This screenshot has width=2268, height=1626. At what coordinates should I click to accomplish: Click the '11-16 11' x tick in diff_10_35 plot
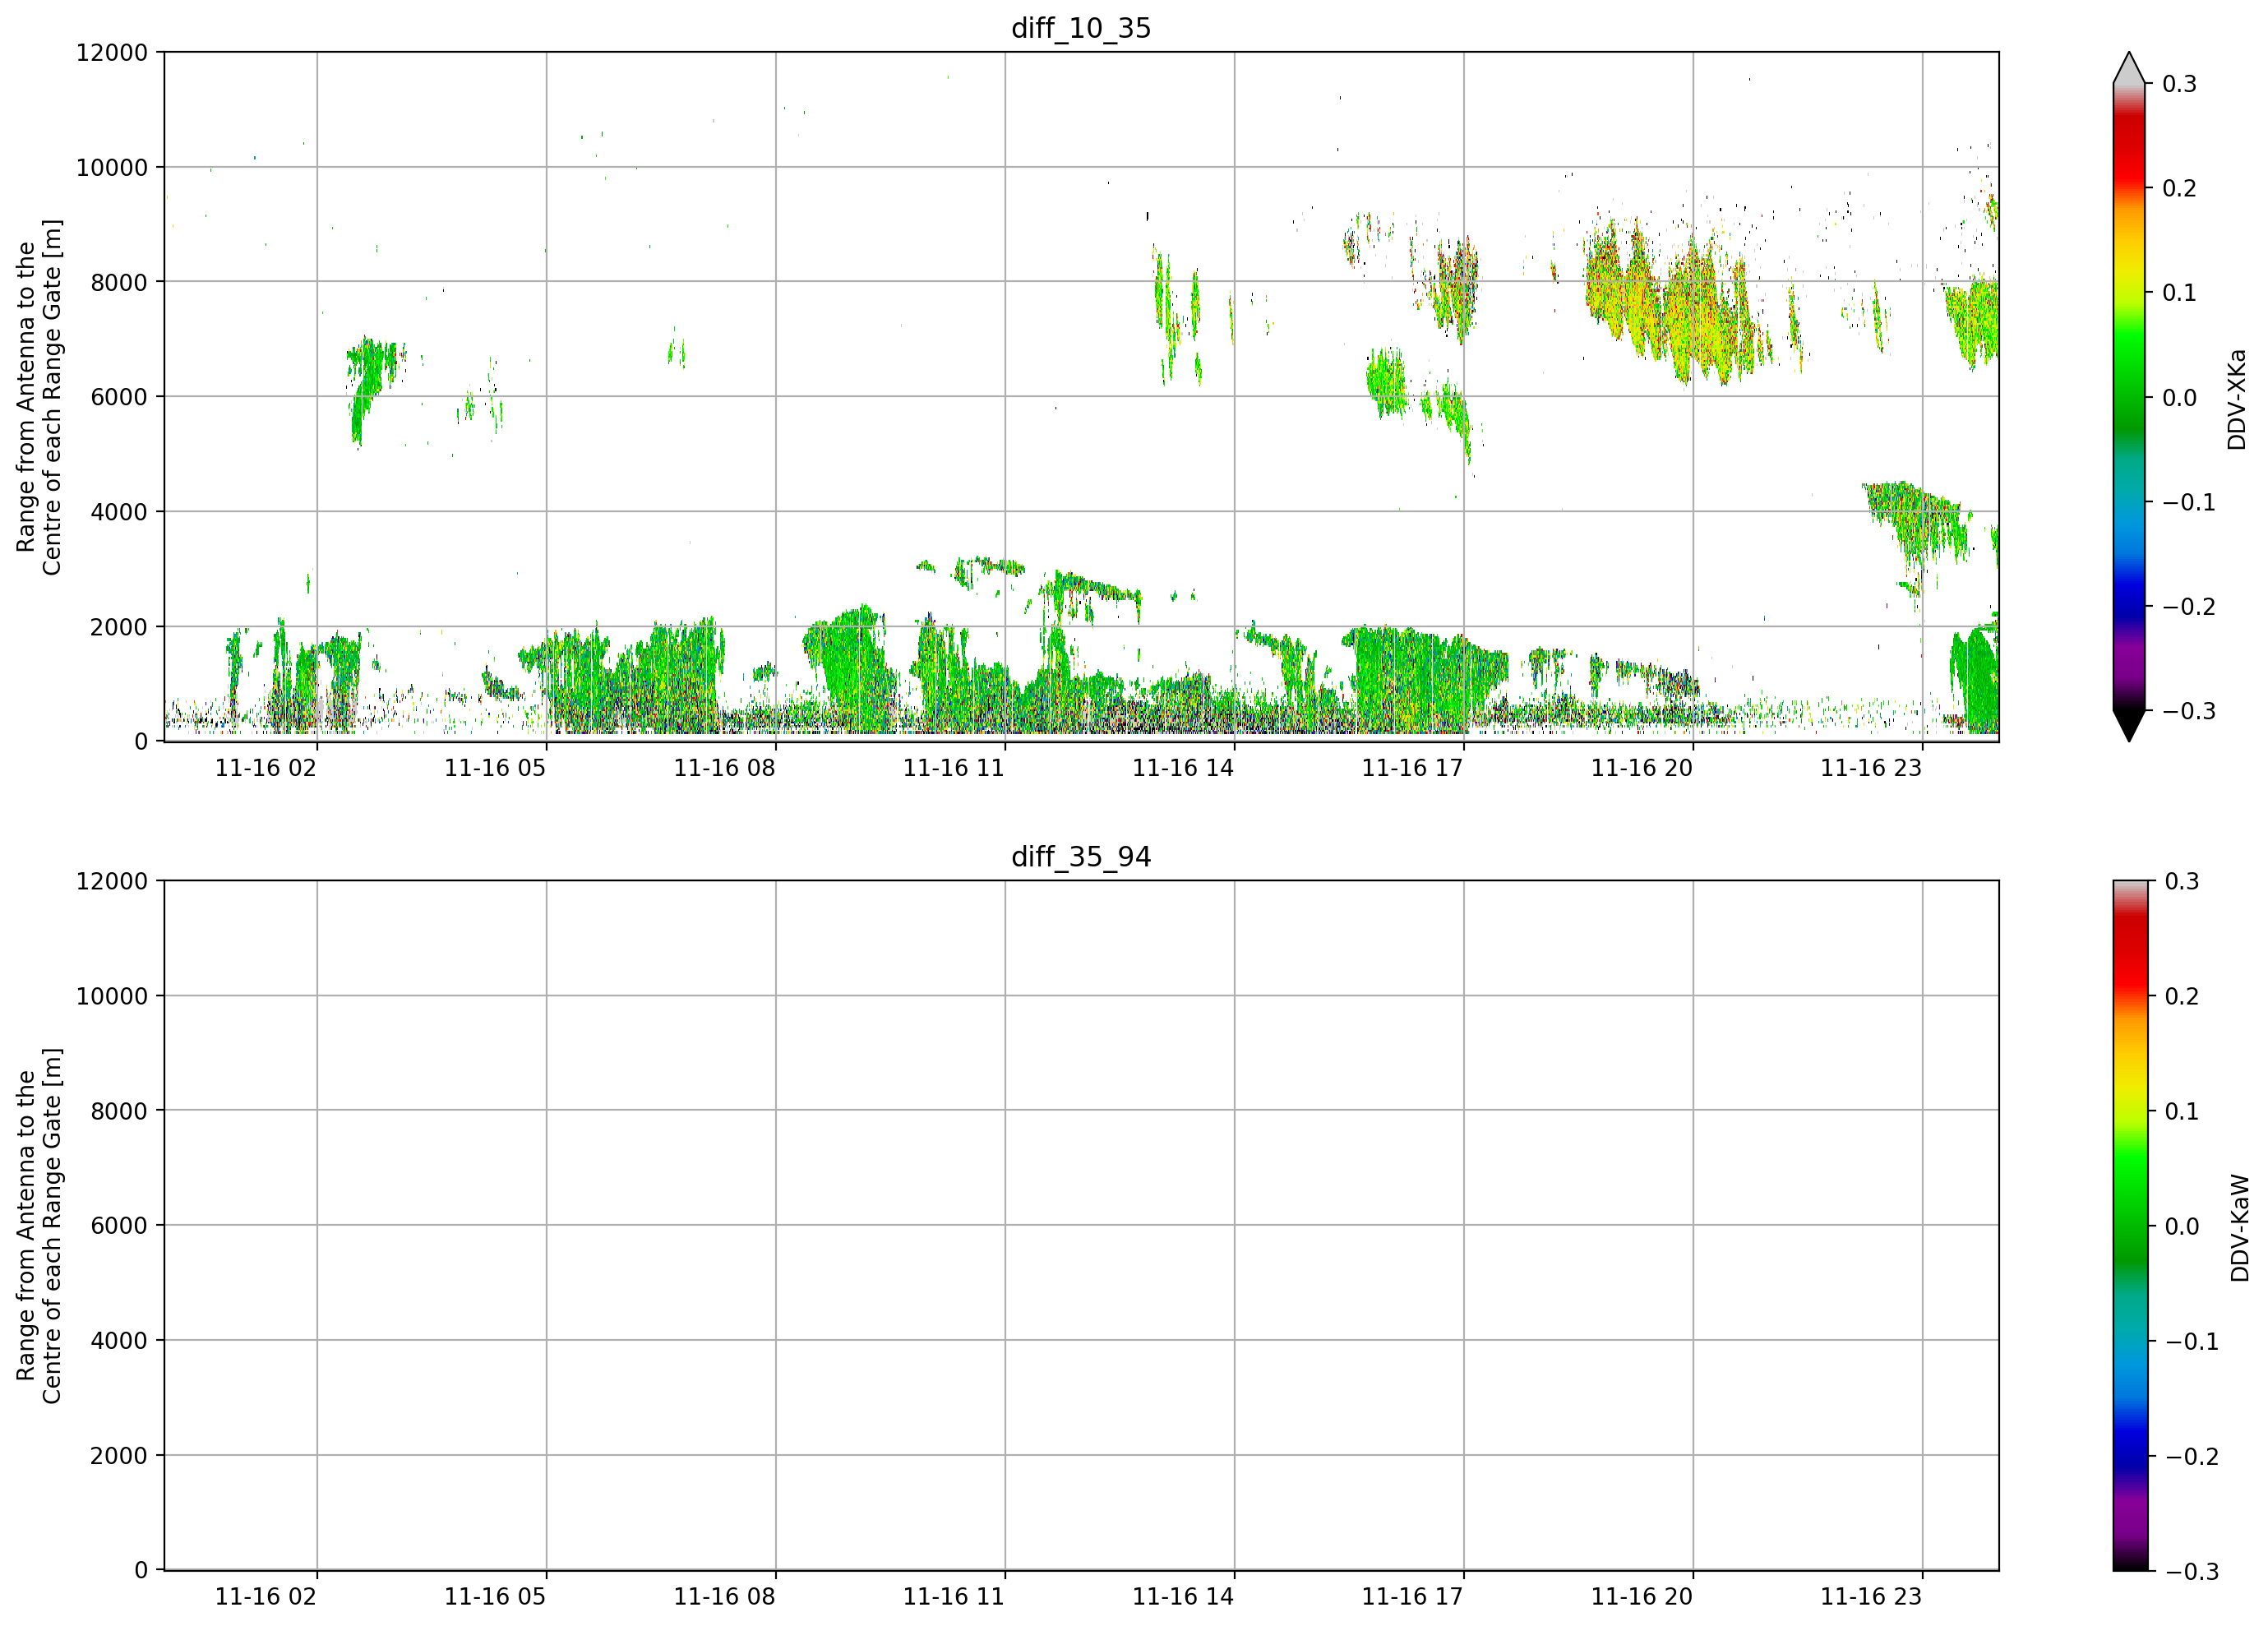click(x=953, y=768)
